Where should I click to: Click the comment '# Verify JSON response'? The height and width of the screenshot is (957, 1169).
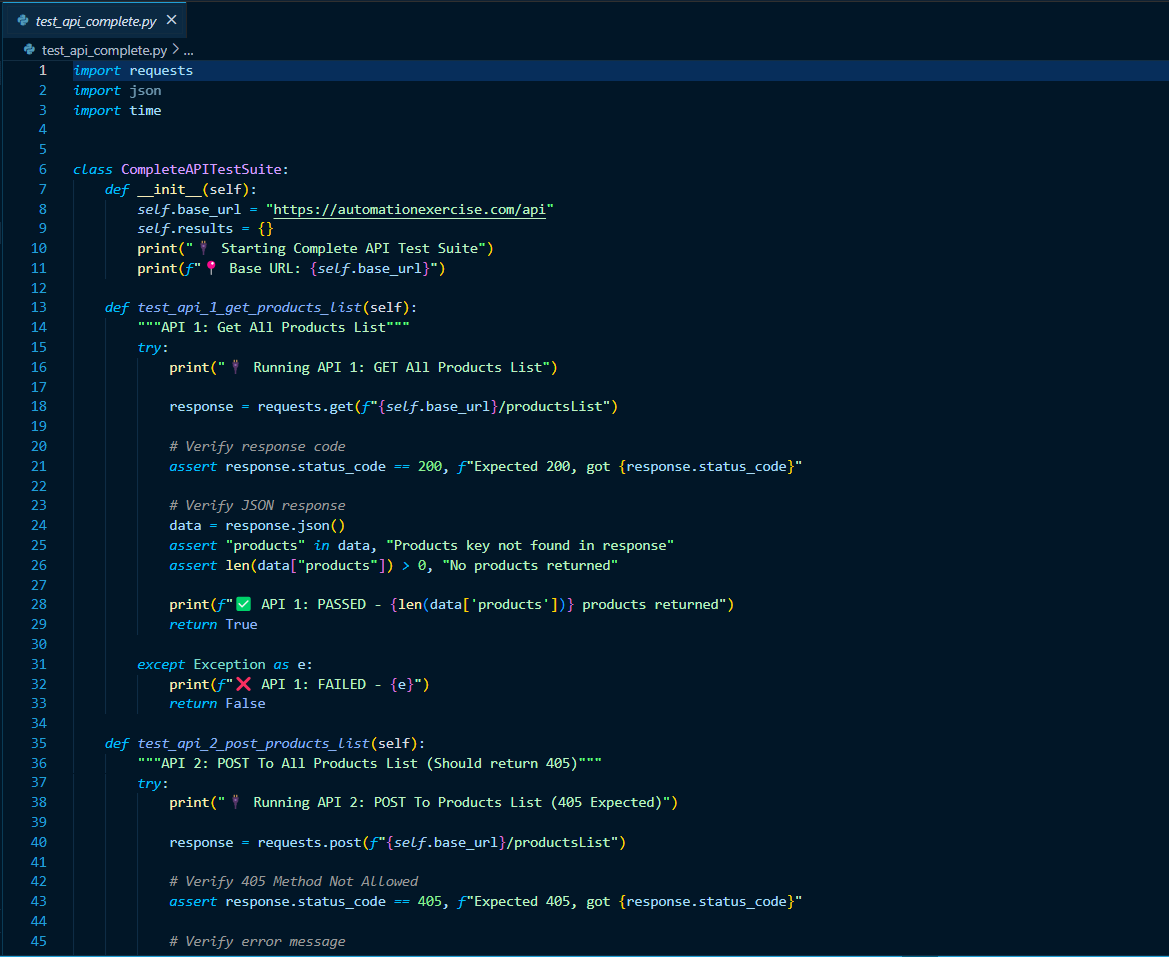257,505
